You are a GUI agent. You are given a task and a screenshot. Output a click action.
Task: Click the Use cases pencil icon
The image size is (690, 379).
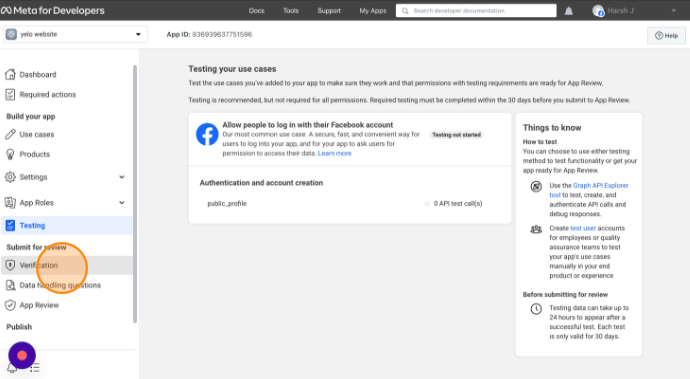click(x=10, y=134)
